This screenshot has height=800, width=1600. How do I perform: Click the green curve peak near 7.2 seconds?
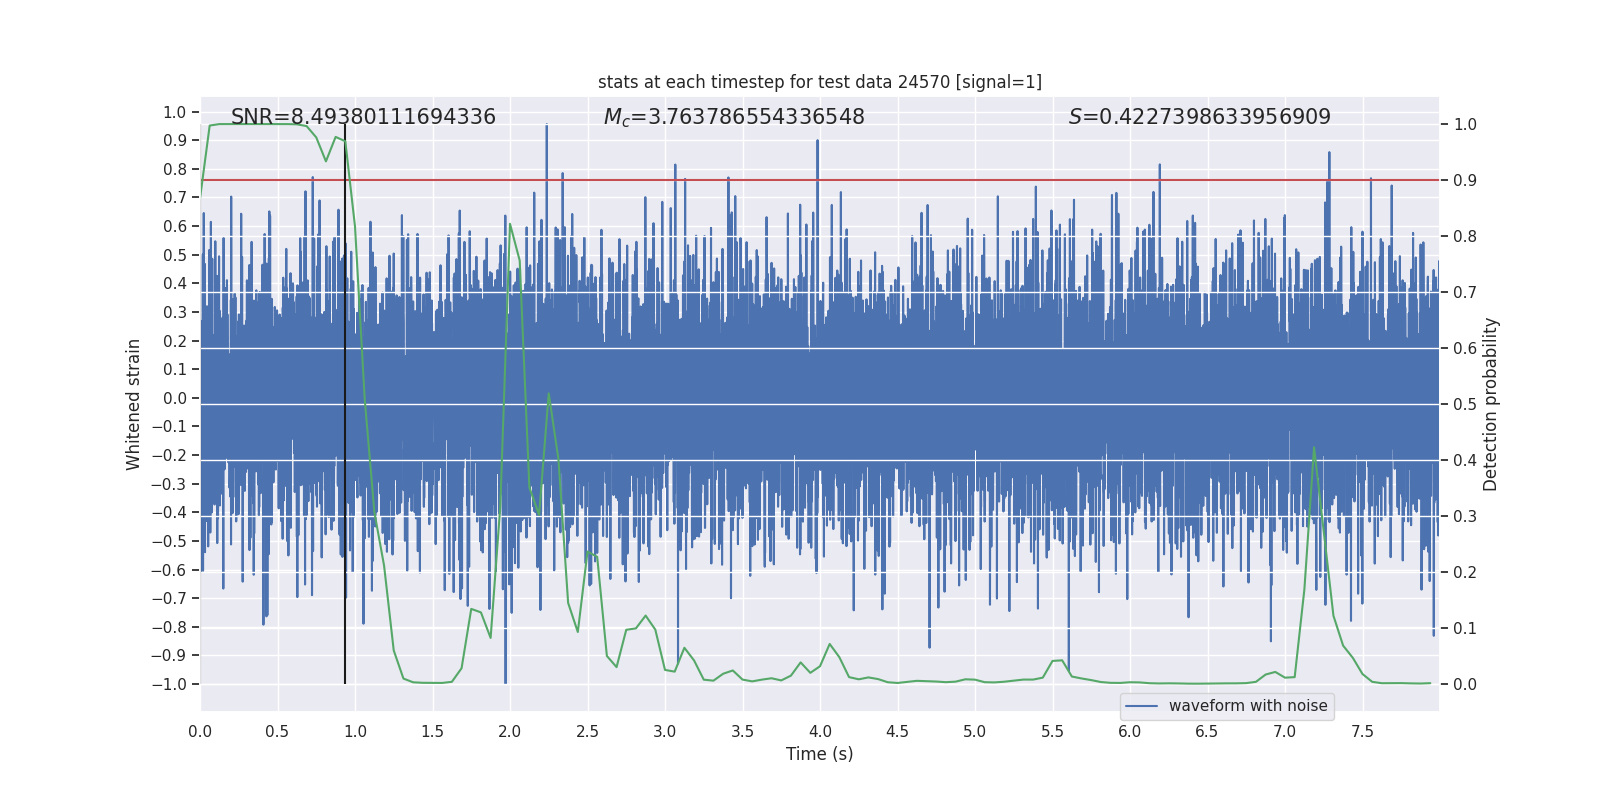(x=1314, y=448)
